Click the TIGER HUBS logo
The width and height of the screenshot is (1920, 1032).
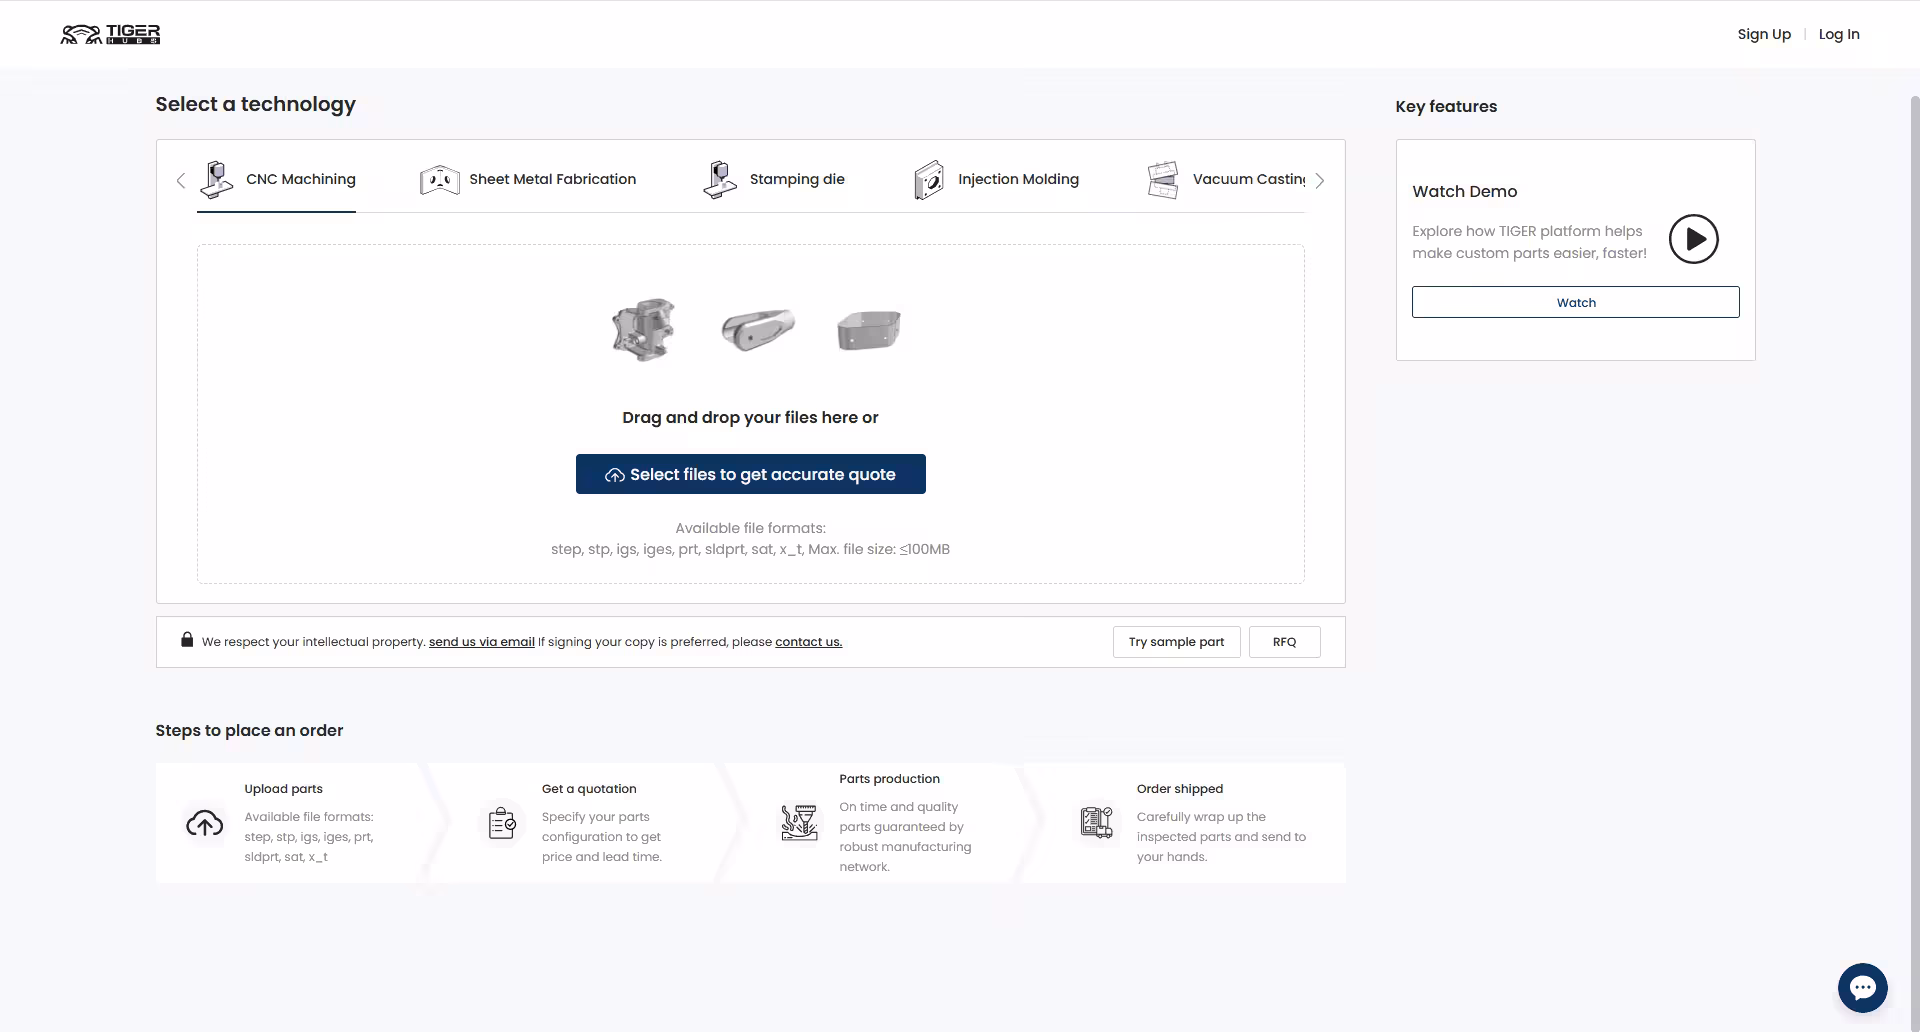click(110, 34)
